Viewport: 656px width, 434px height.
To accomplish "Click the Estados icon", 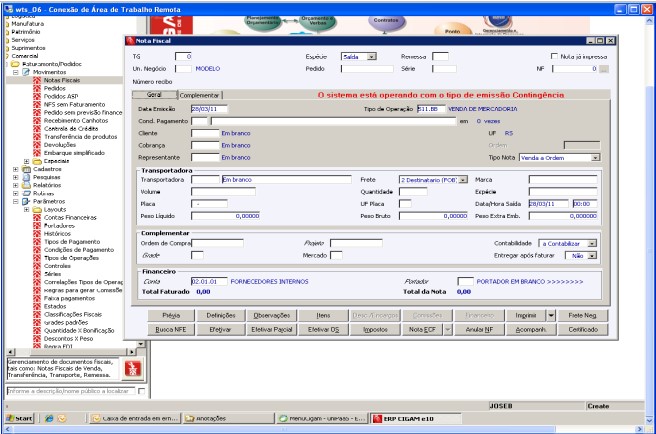I will tap(37, 306).
